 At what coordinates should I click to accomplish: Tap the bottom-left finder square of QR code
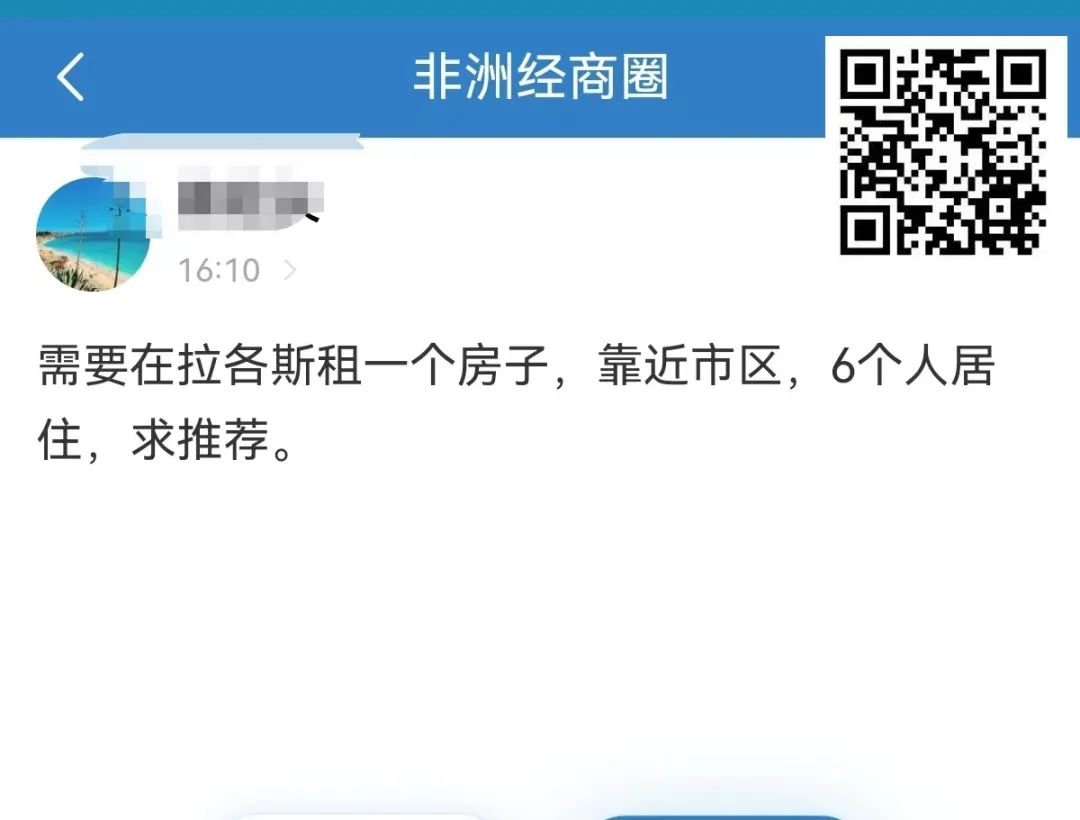click(x=863, y=230)
